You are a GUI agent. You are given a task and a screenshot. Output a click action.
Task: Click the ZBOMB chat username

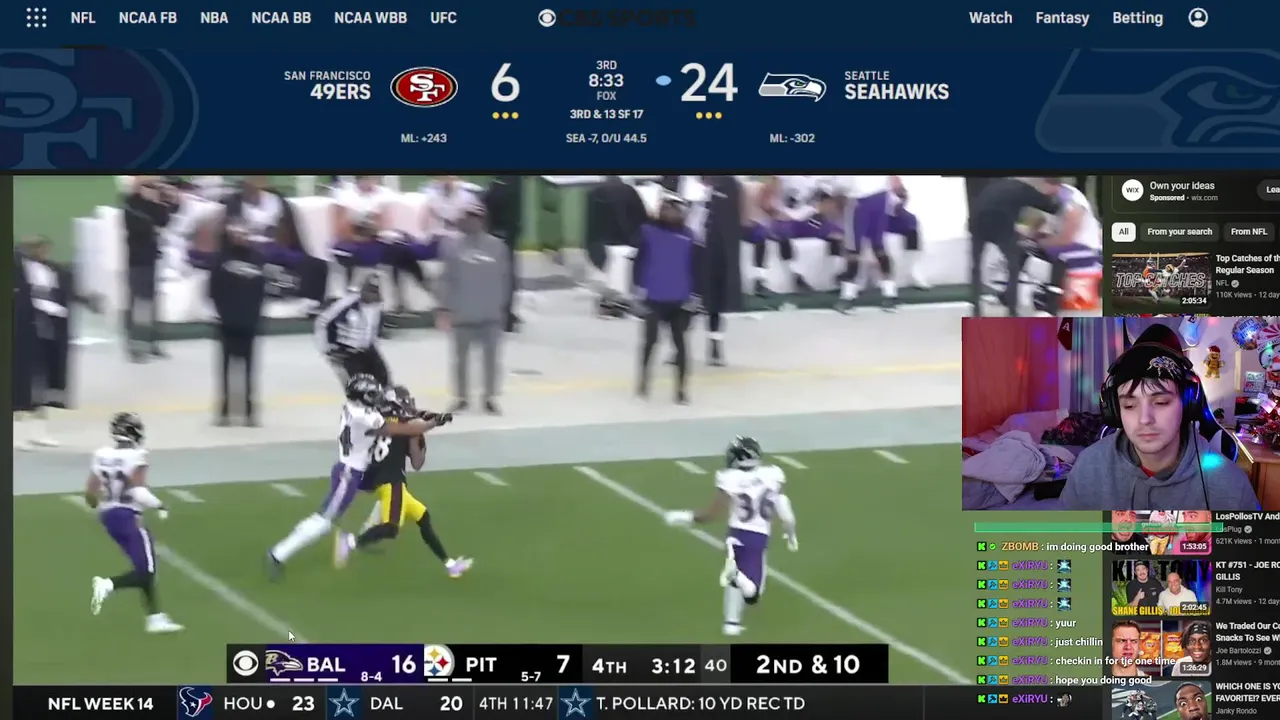pos(1020,547)
